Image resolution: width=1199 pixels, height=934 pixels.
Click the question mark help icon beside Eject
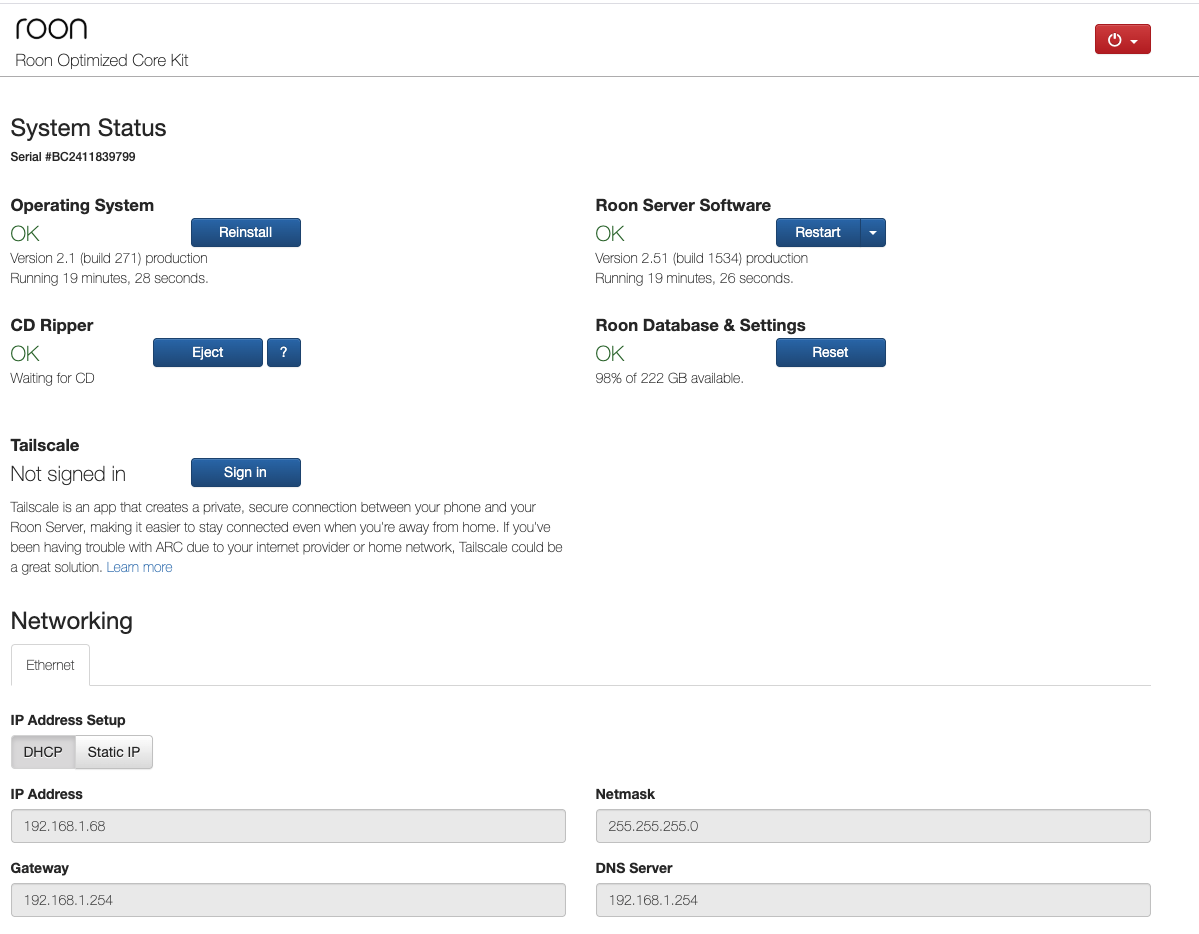click(283, 352)
